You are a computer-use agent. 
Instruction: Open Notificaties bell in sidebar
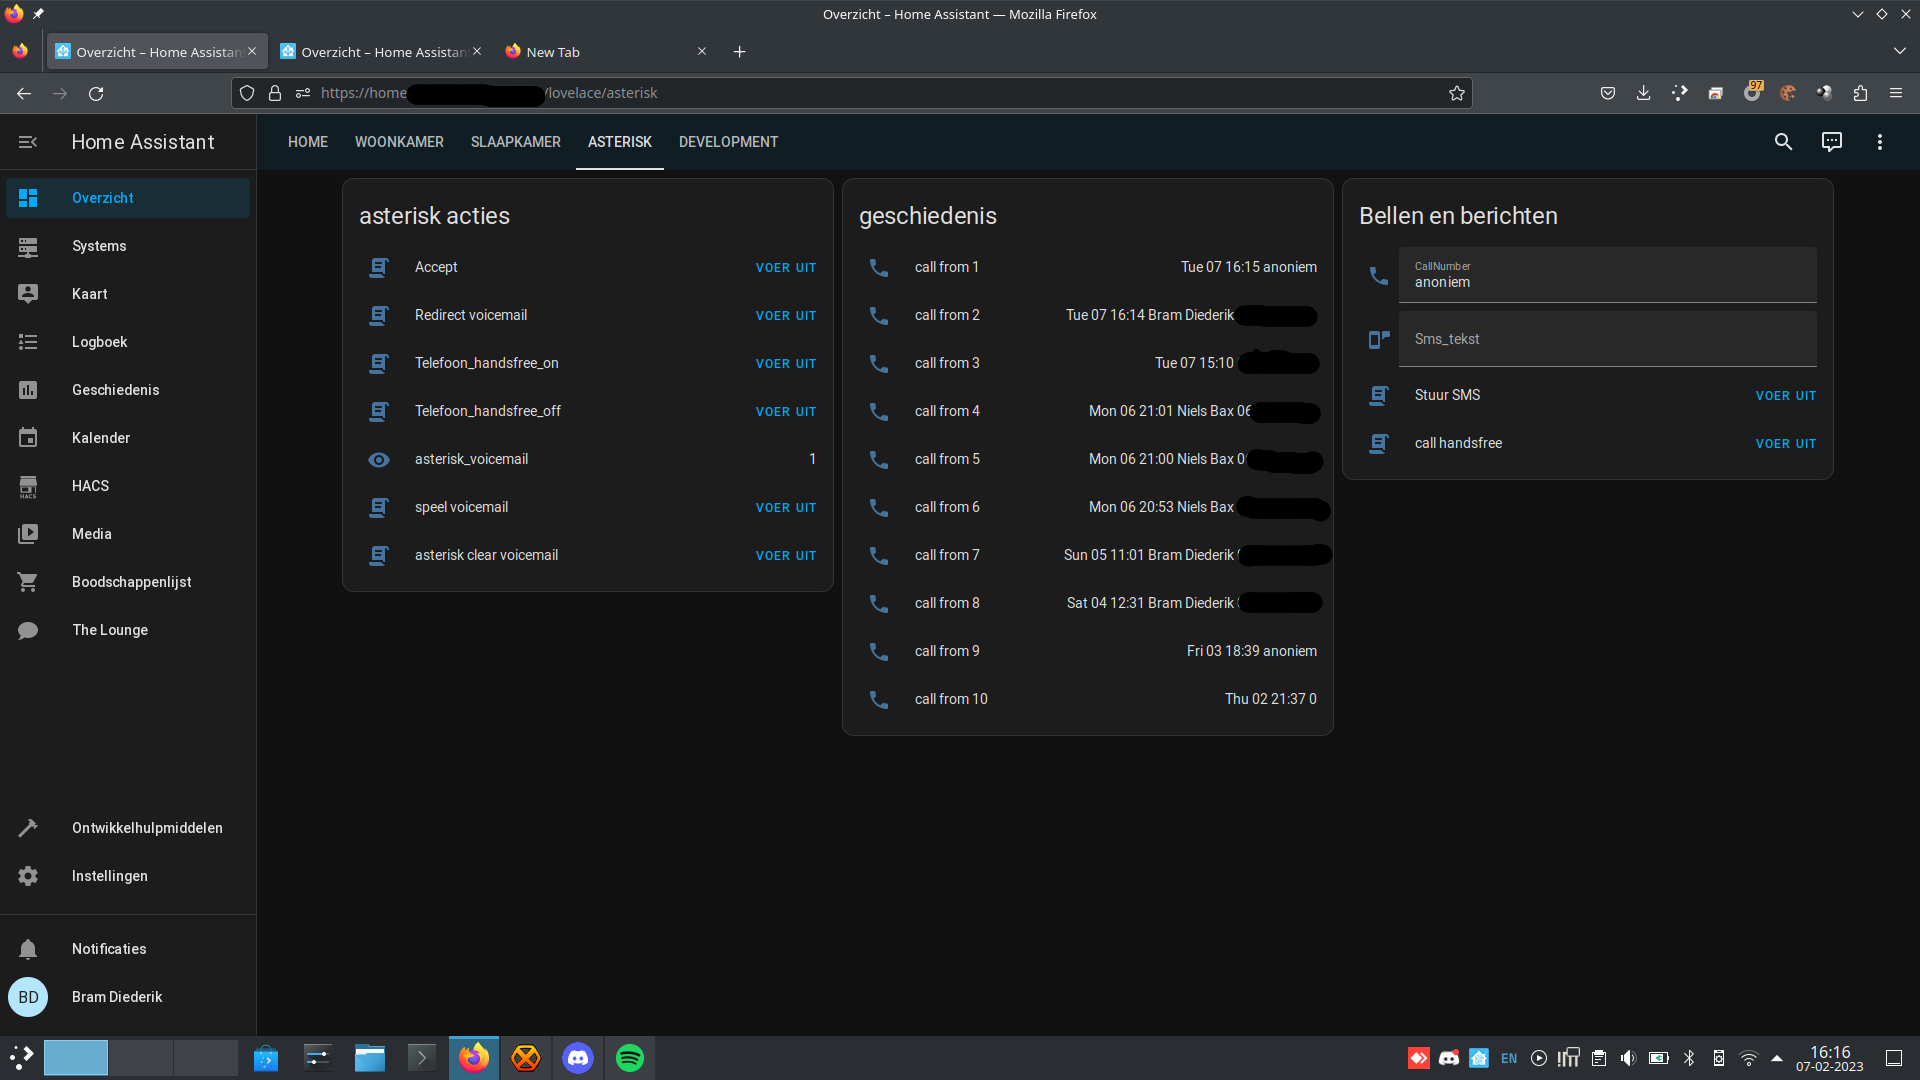tap(108, 949)
